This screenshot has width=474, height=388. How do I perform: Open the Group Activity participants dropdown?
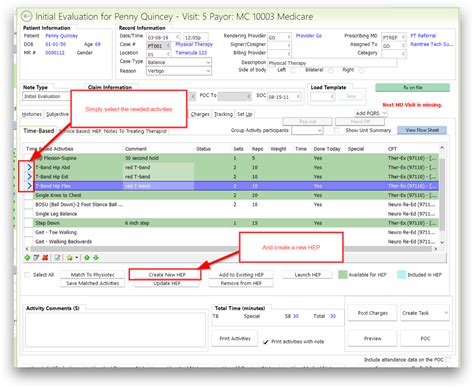(307, 130)
